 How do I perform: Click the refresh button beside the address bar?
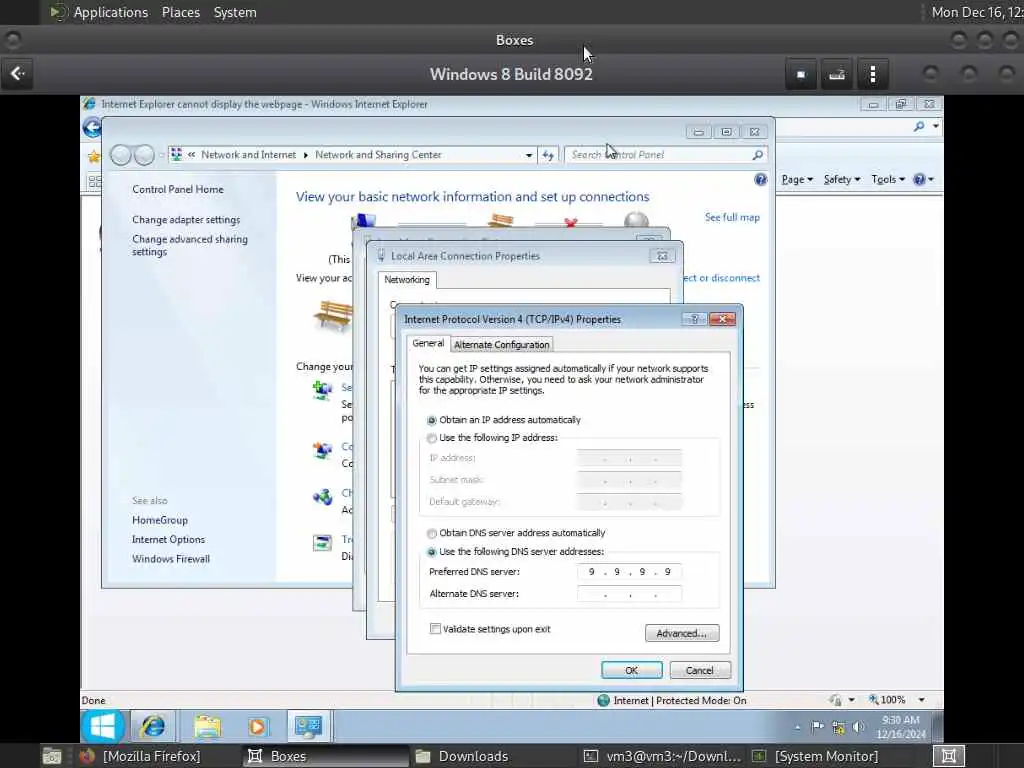[549, 155]
